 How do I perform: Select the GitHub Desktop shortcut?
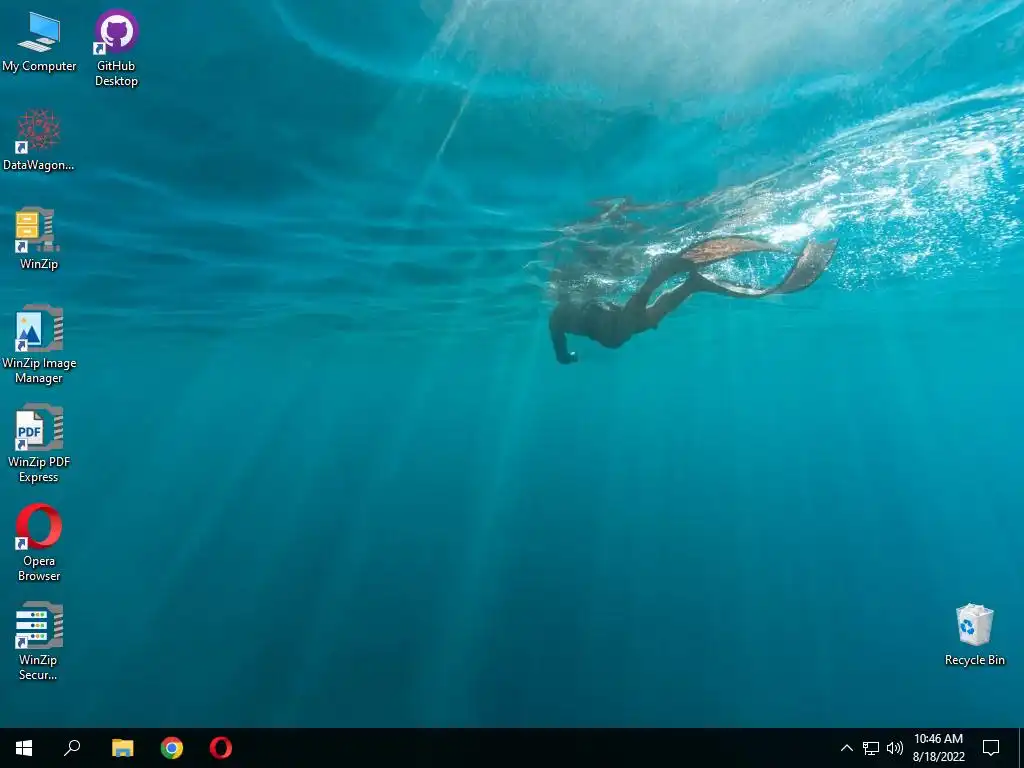pos(116,48)
